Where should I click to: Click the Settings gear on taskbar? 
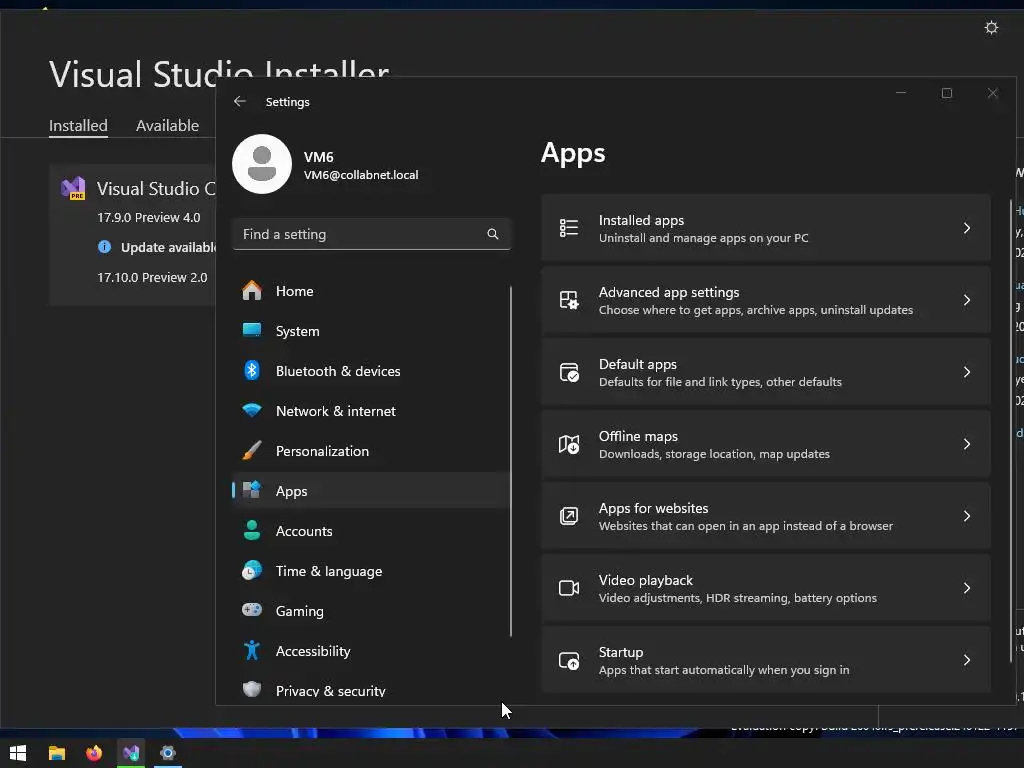tap(168, 753)
